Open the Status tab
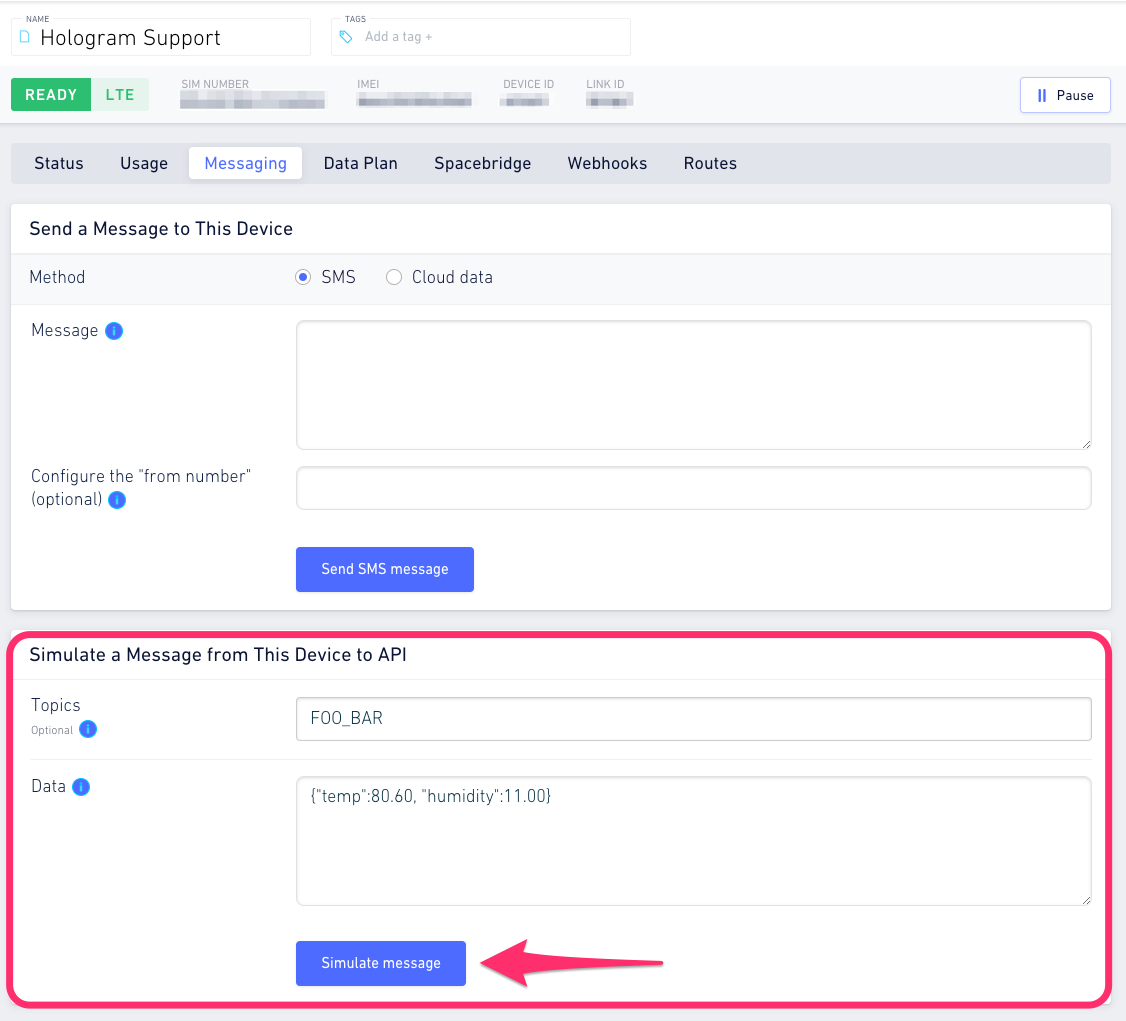Image resolution: width=1126 pixels, height=1021 pixels. [59, 164]
